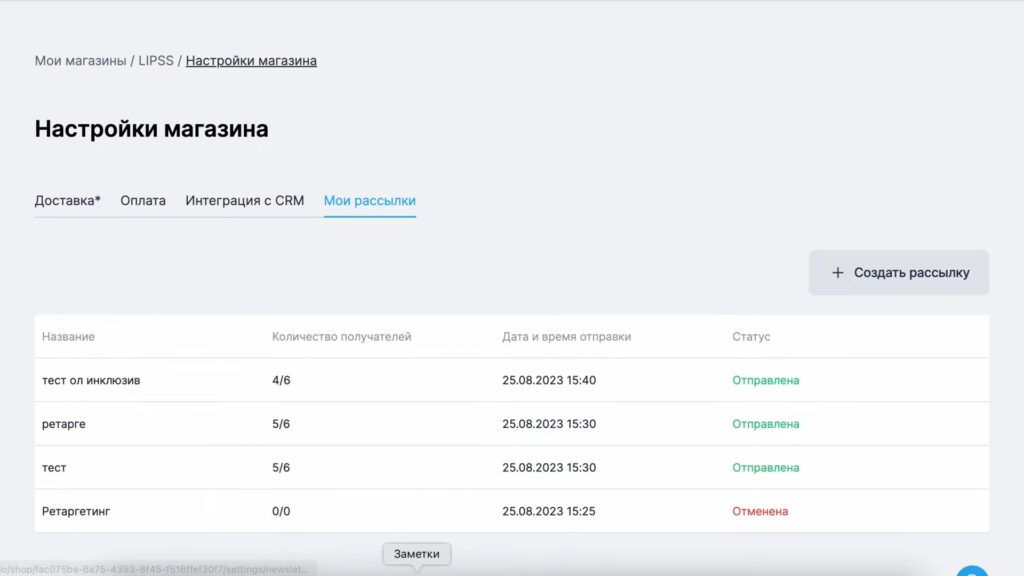Switch to the Оплата tab
This screenshot has width=1024, height=576.
pos(143,200)
